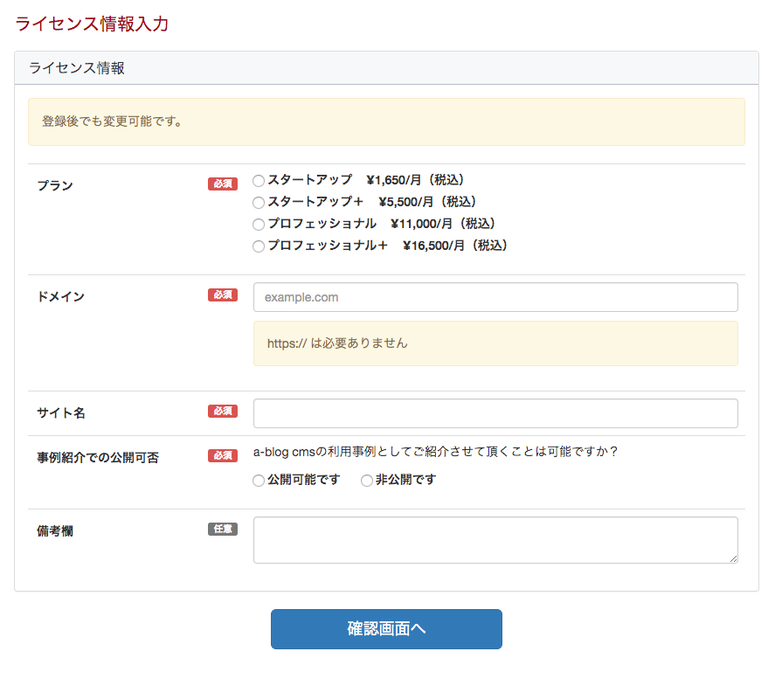The image size is (775, 679).
Task: Select the スタートアップ ¥1,650/月 plan radio
Action: click(259, 181)
